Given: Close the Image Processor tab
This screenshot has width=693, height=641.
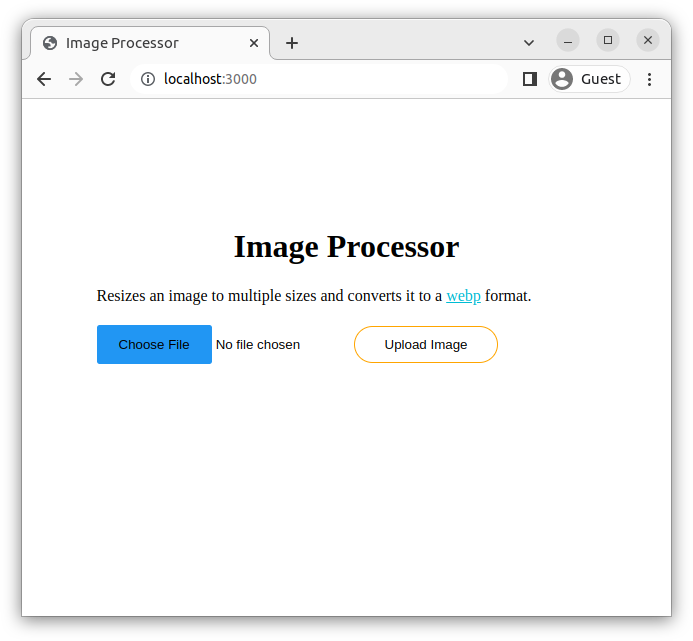Looking at the screenshot, I should pos(254,43).
